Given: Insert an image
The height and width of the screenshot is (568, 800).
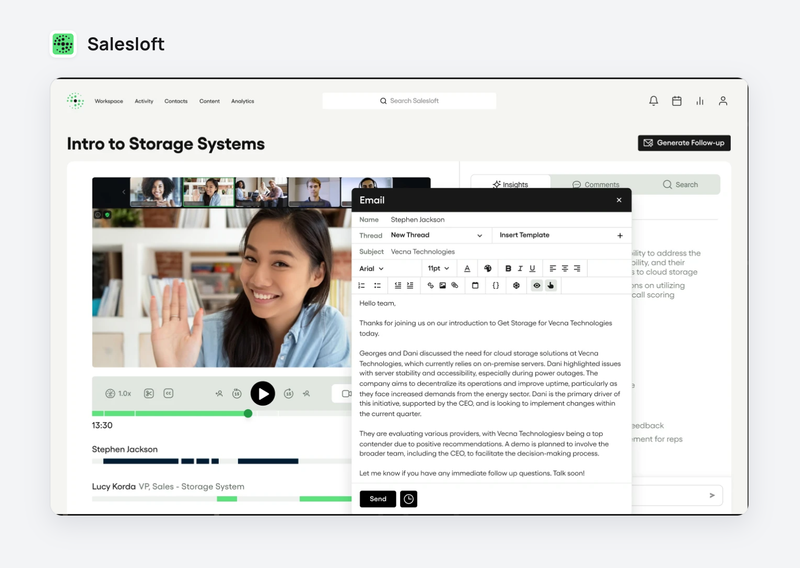Looking at the screenshot, I should (442, 285).
